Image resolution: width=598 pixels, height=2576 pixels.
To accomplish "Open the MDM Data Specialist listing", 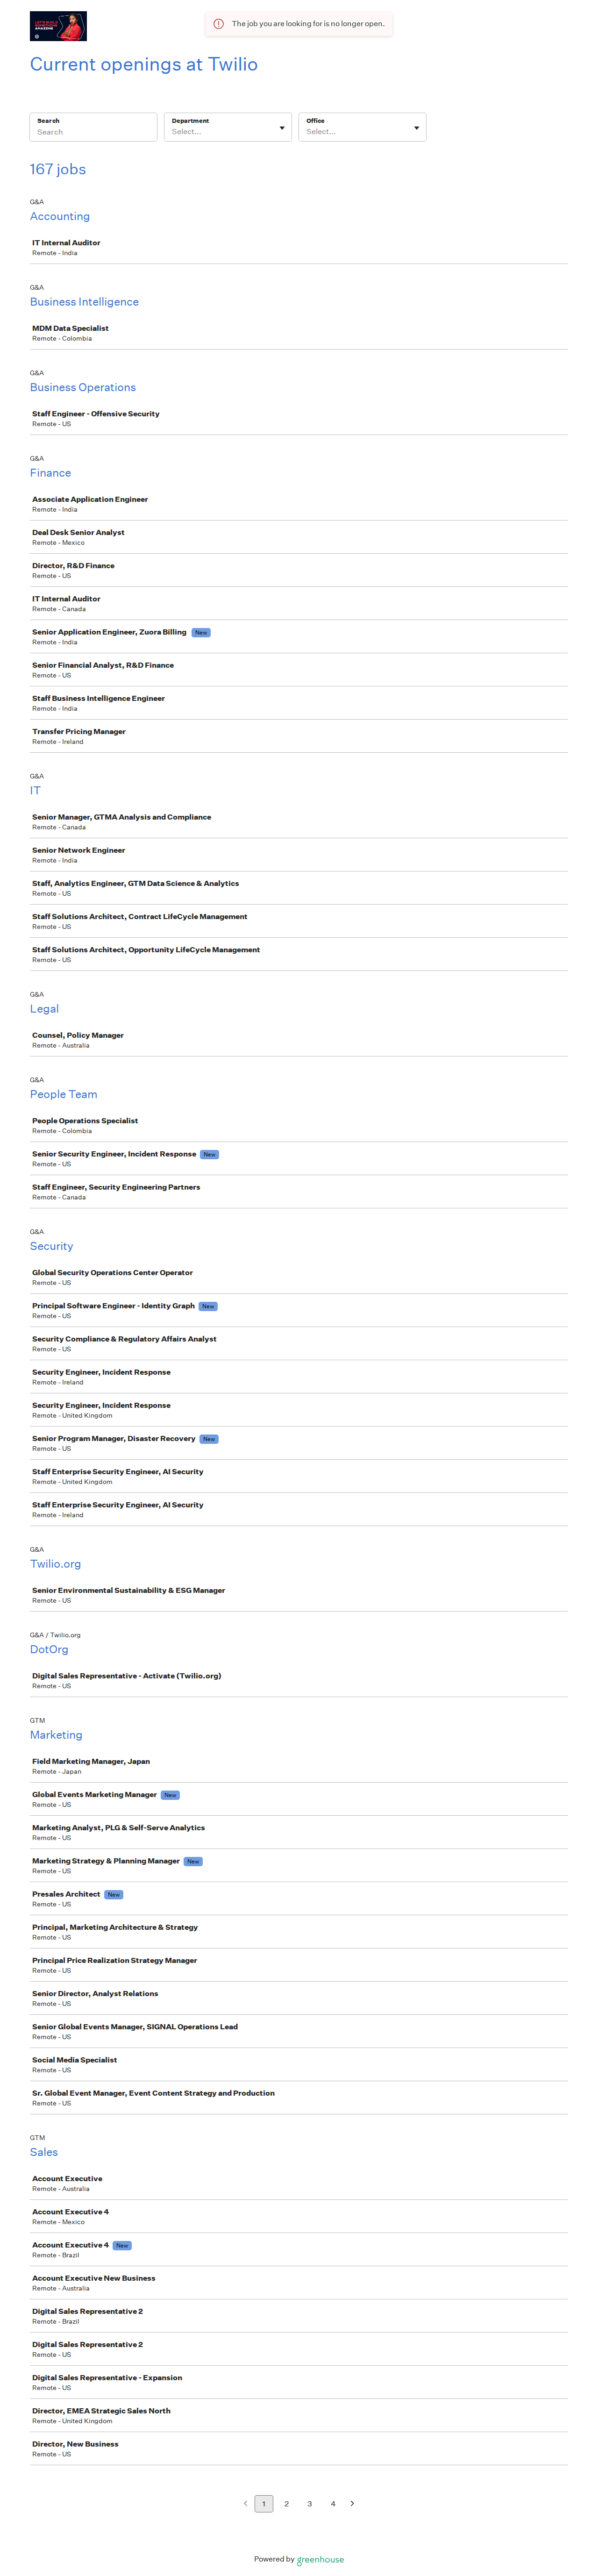I will tap(299, 333).
